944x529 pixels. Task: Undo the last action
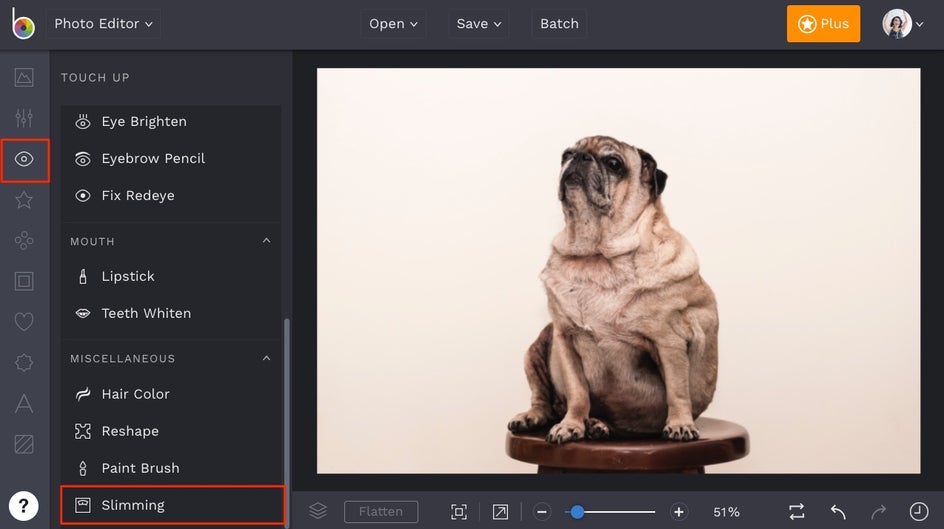coord(838,512)
